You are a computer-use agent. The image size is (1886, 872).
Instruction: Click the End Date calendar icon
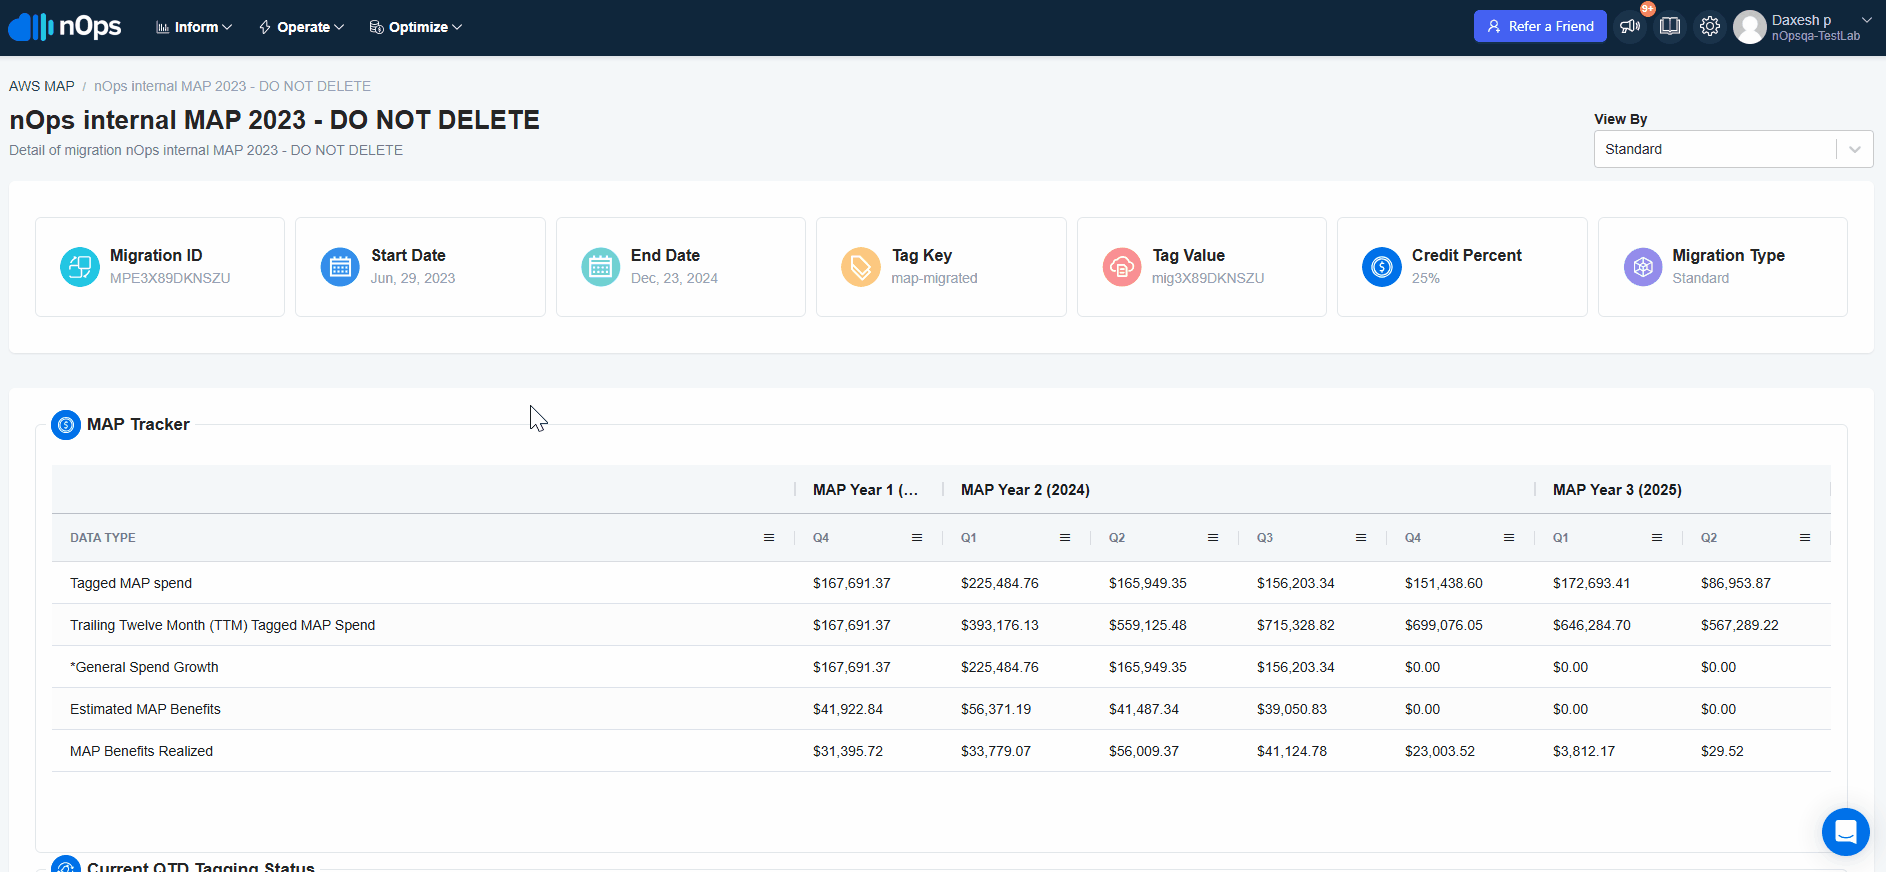pyautogui.click(x=601, y=267)
